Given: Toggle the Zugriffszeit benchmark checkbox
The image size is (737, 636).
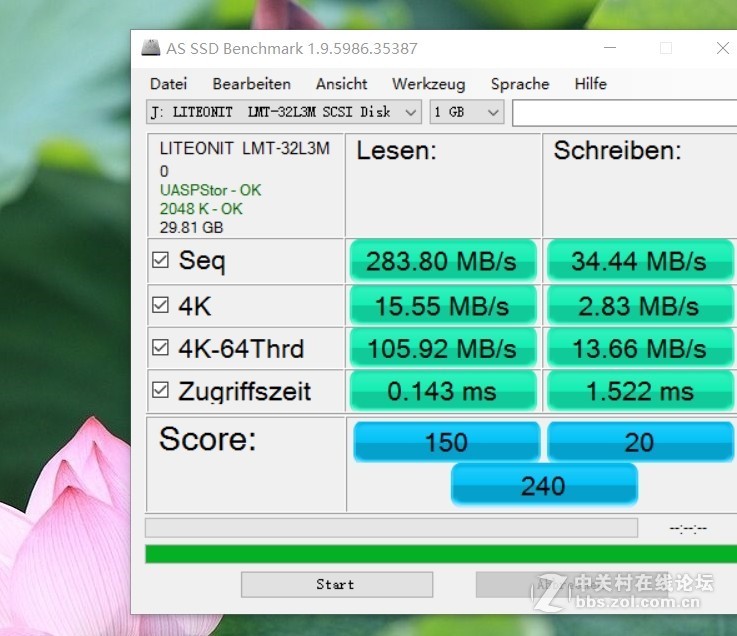Looking at the screenshot, I should [x=160, y=390].
